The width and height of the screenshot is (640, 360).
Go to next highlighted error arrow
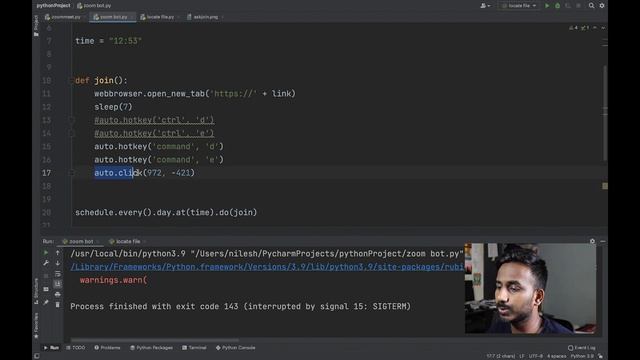click(x=603, y=28)
